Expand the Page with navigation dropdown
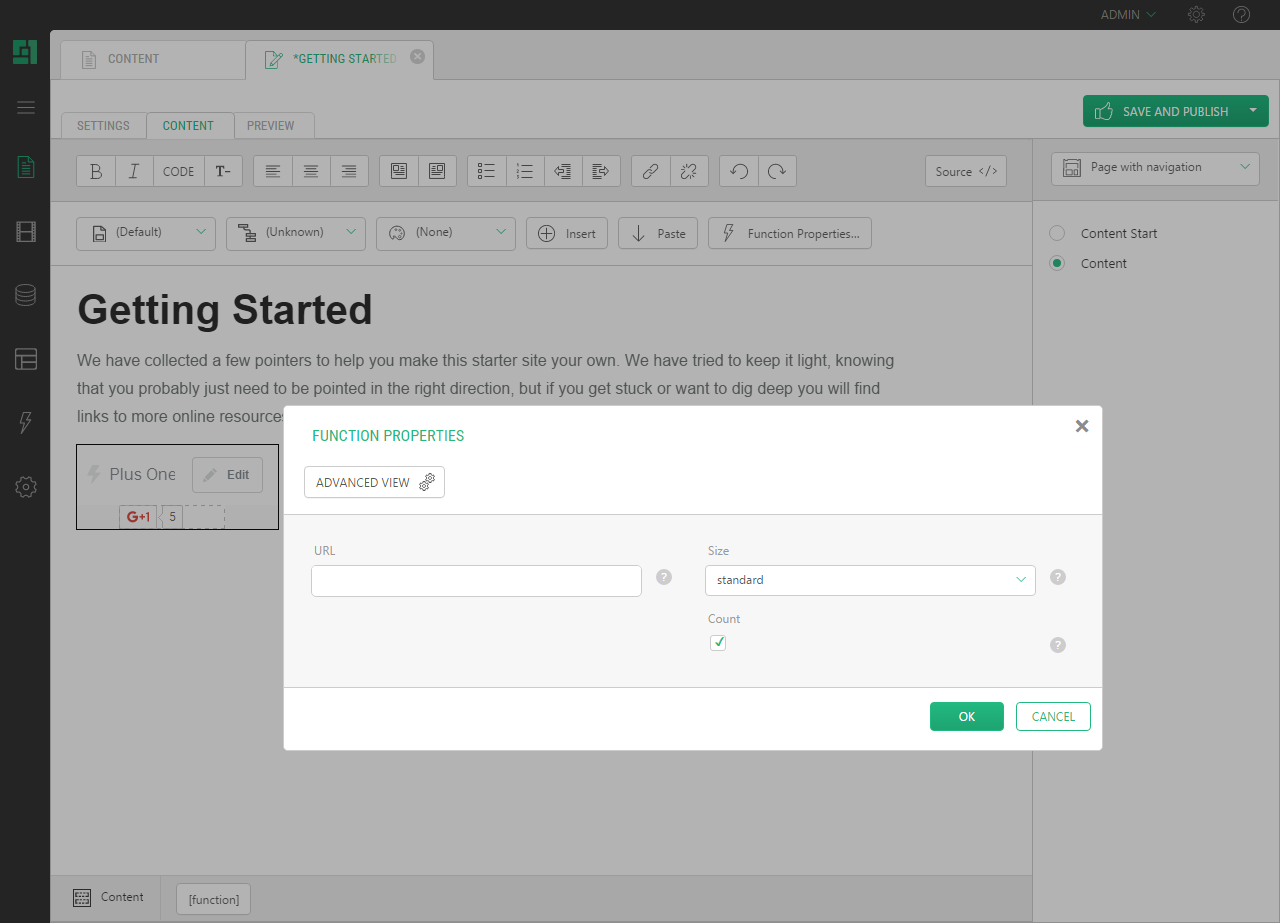 [1155, 168]
